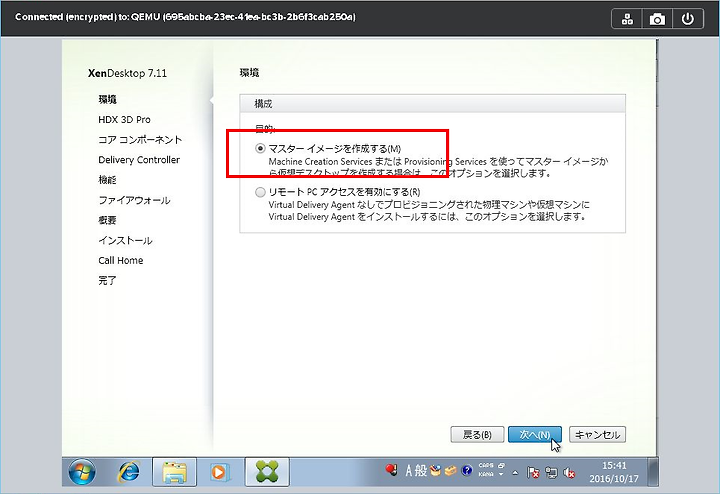
Task: Open the 概要 step in the sidebar
Action: tap(107, 220)
